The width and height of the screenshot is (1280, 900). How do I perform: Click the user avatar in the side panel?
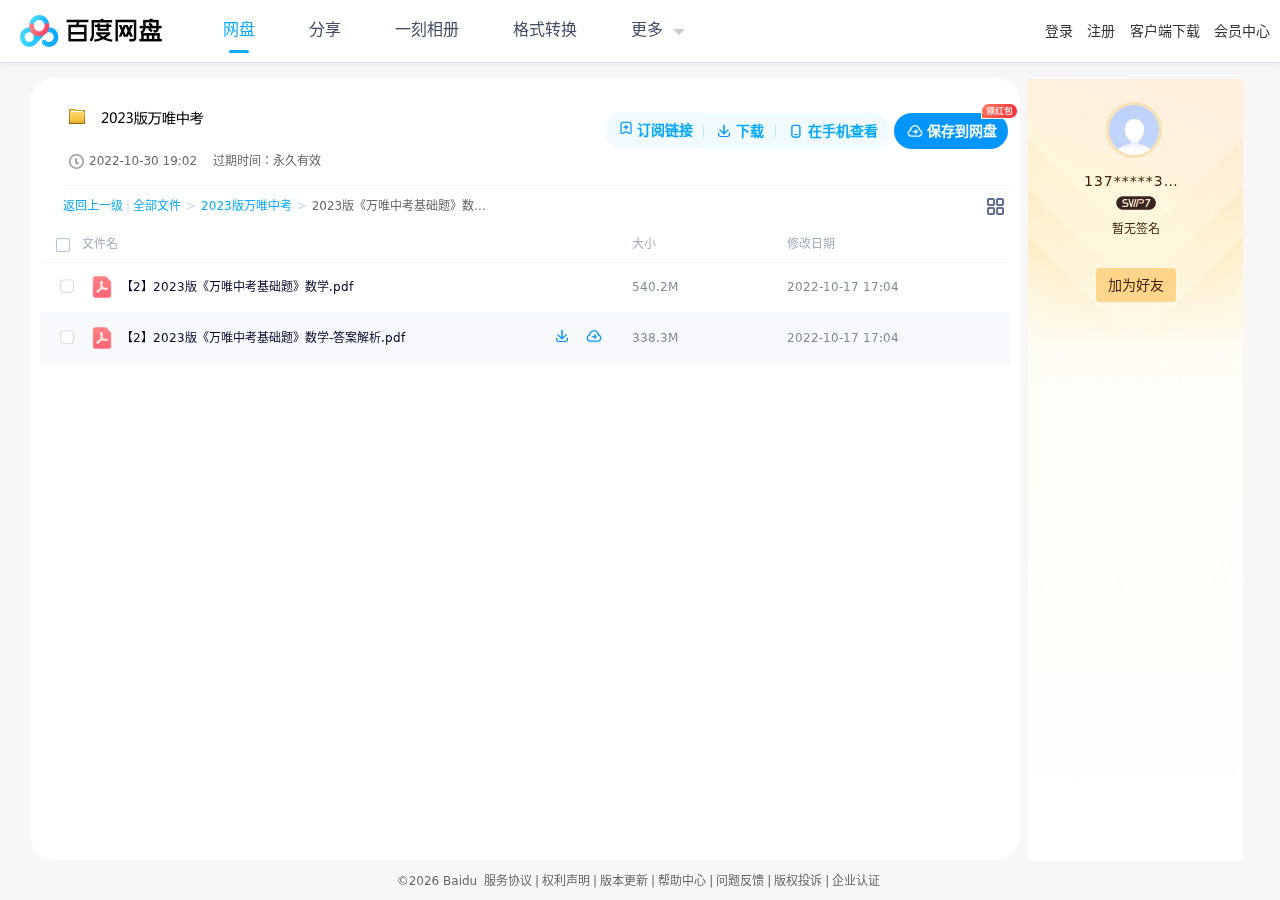pos(1134,130)
